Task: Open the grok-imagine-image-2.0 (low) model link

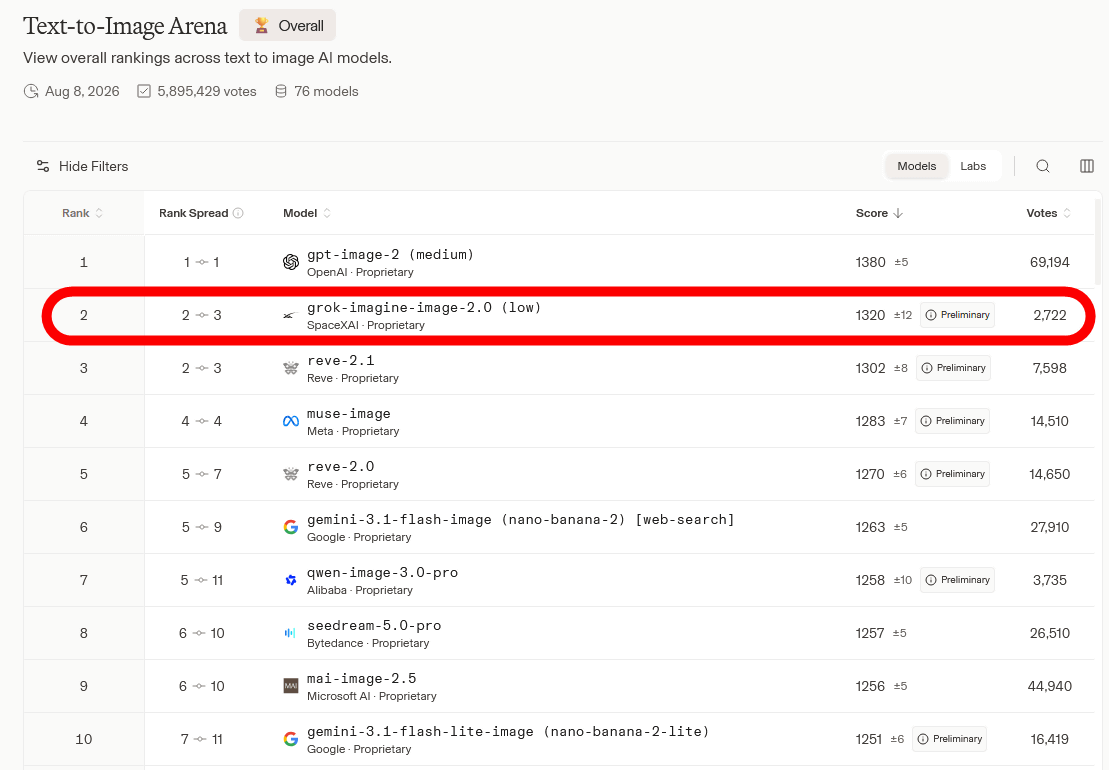Action: (x=424, y=308)
